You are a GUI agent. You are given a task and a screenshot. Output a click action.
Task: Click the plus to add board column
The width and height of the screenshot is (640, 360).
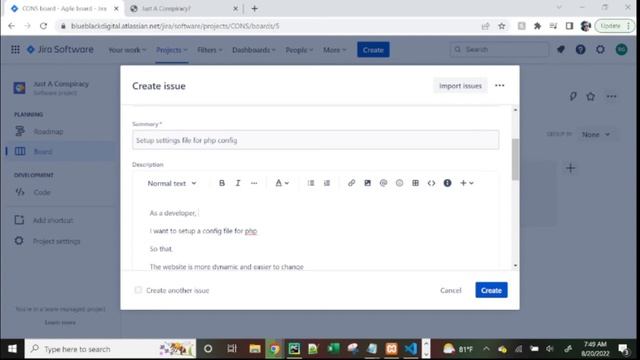point(571,168)
